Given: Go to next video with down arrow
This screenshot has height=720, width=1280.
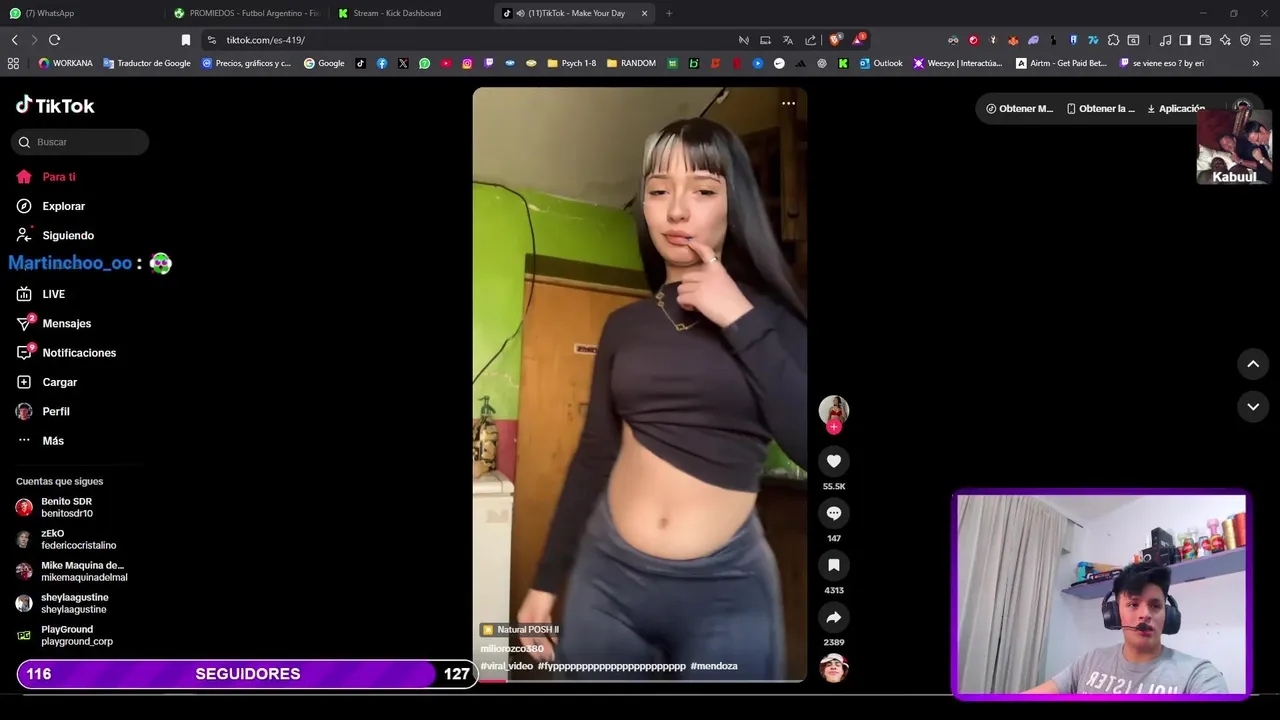Looking at the screenshot, I should (1253, 407).
